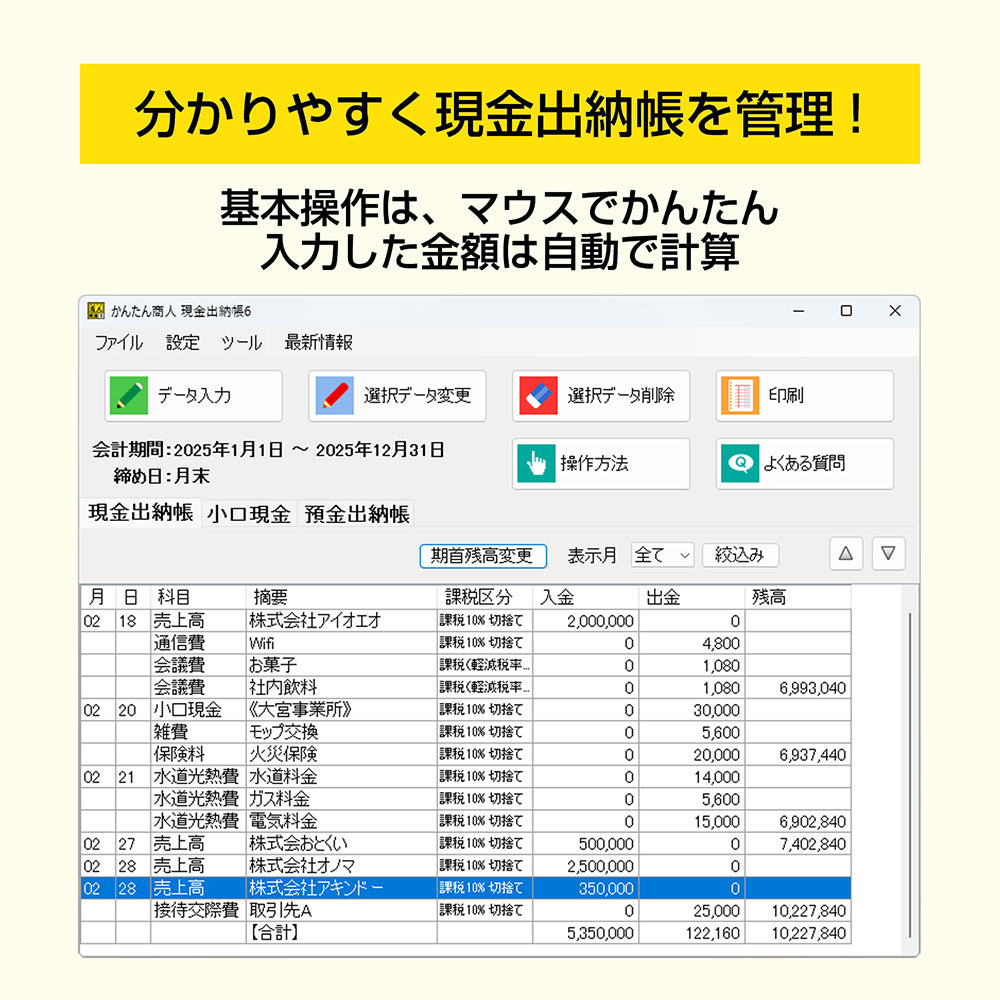Screen dimensions: 1000x1000
Task: Click the 5,350,000 total deposit cell
Action: tap(585, 933)
